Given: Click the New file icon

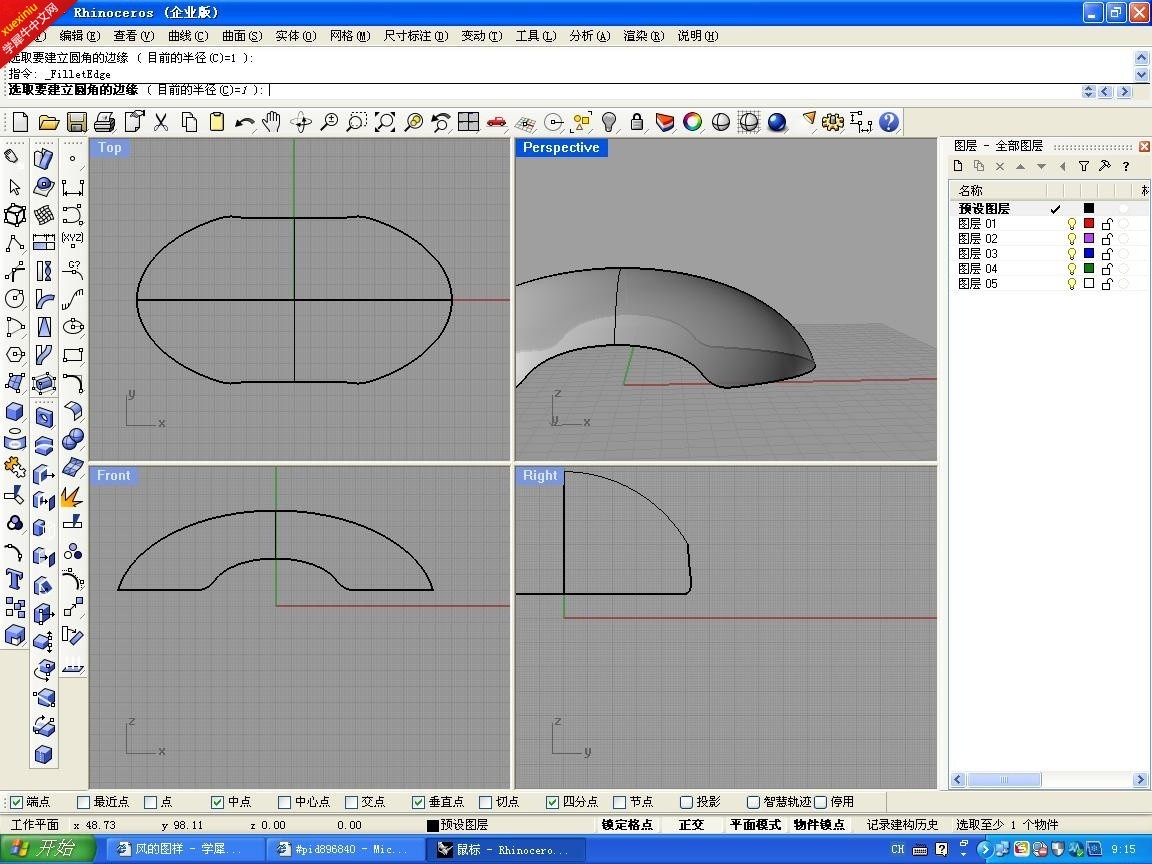Looking at the screenshot, I should [21, 122].
